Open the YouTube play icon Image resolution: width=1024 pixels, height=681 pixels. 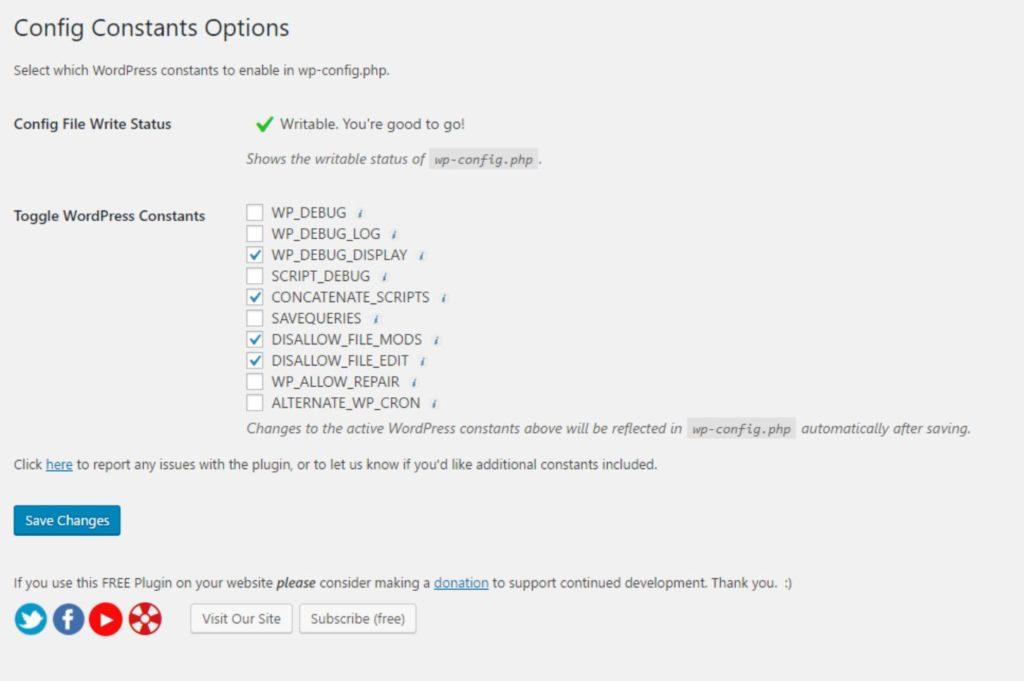106,619
